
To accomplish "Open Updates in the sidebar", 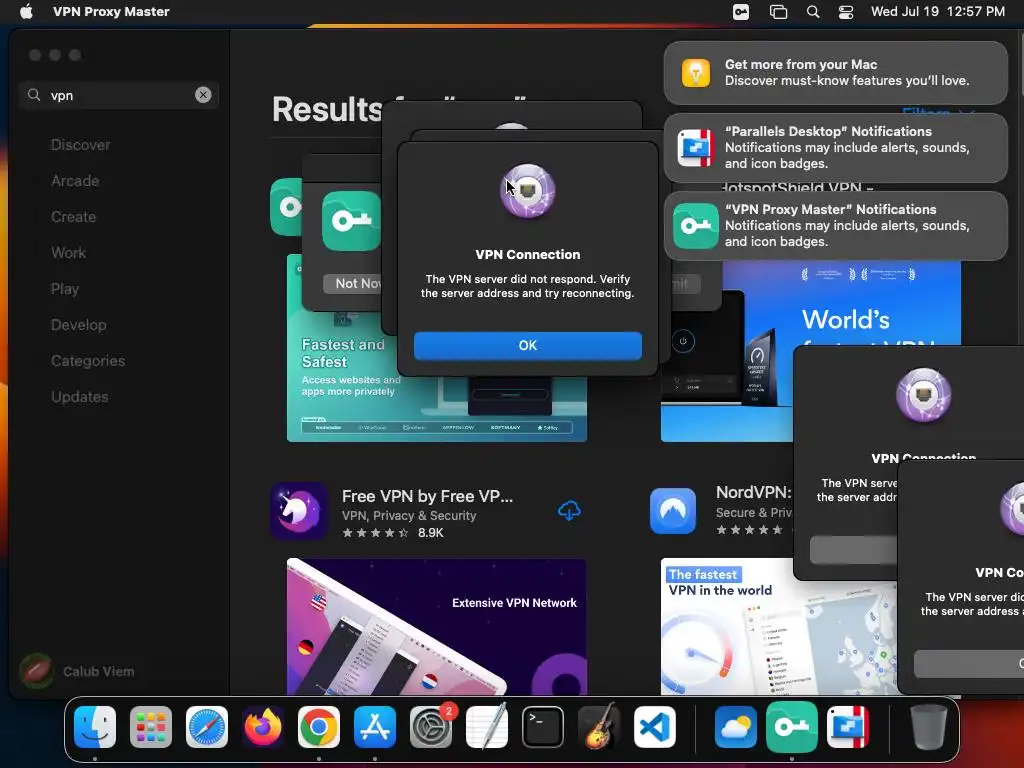I will [x=80, y=396].
